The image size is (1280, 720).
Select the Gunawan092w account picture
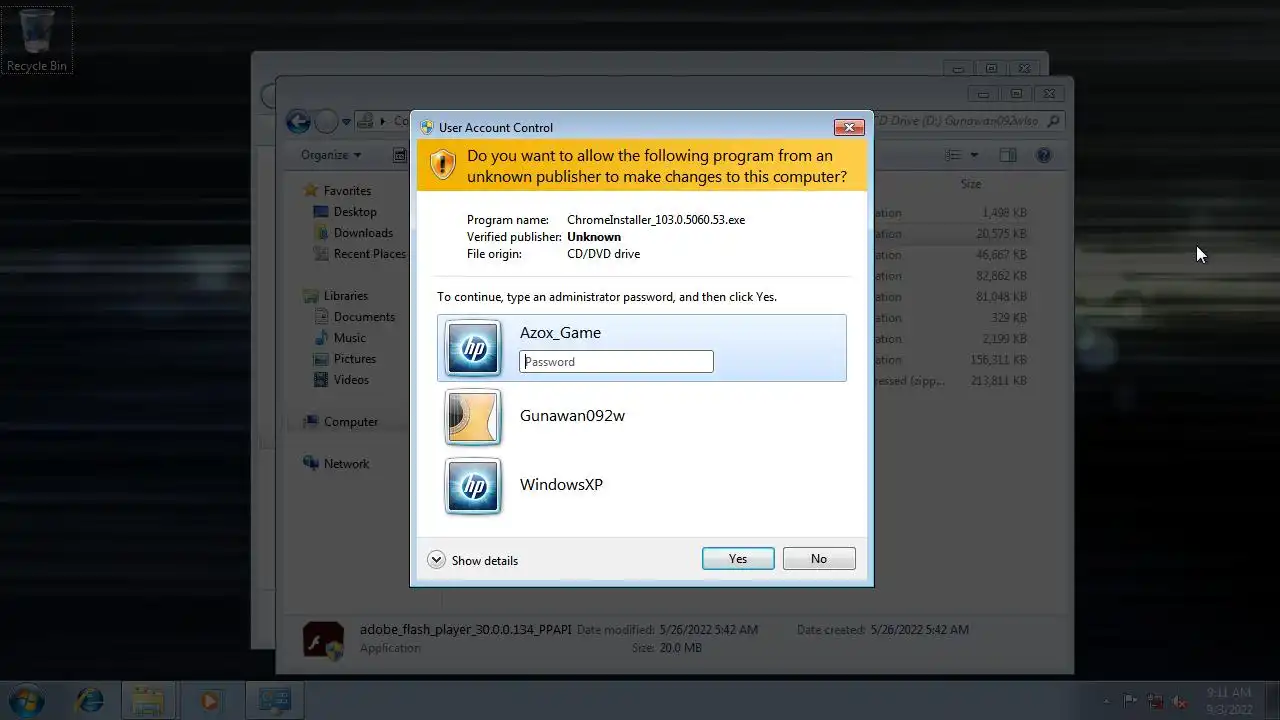click(x=473, y=417)
